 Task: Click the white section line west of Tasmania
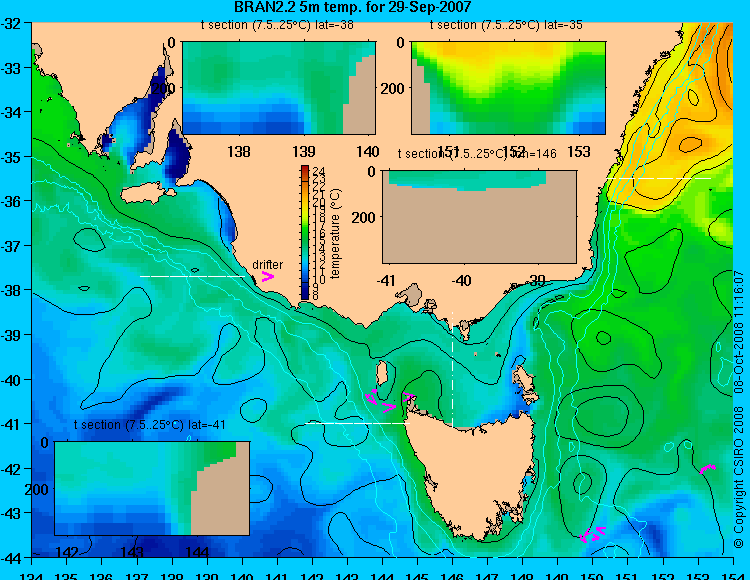[357, 423]
